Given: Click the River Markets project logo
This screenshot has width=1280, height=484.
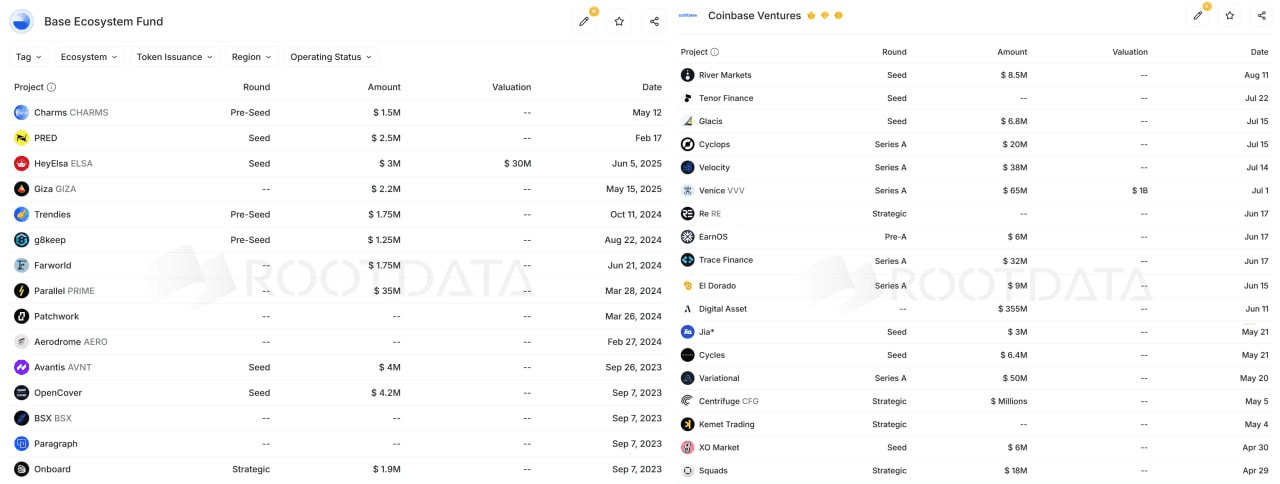Looking at the screenshot, I should click(688, 75).
